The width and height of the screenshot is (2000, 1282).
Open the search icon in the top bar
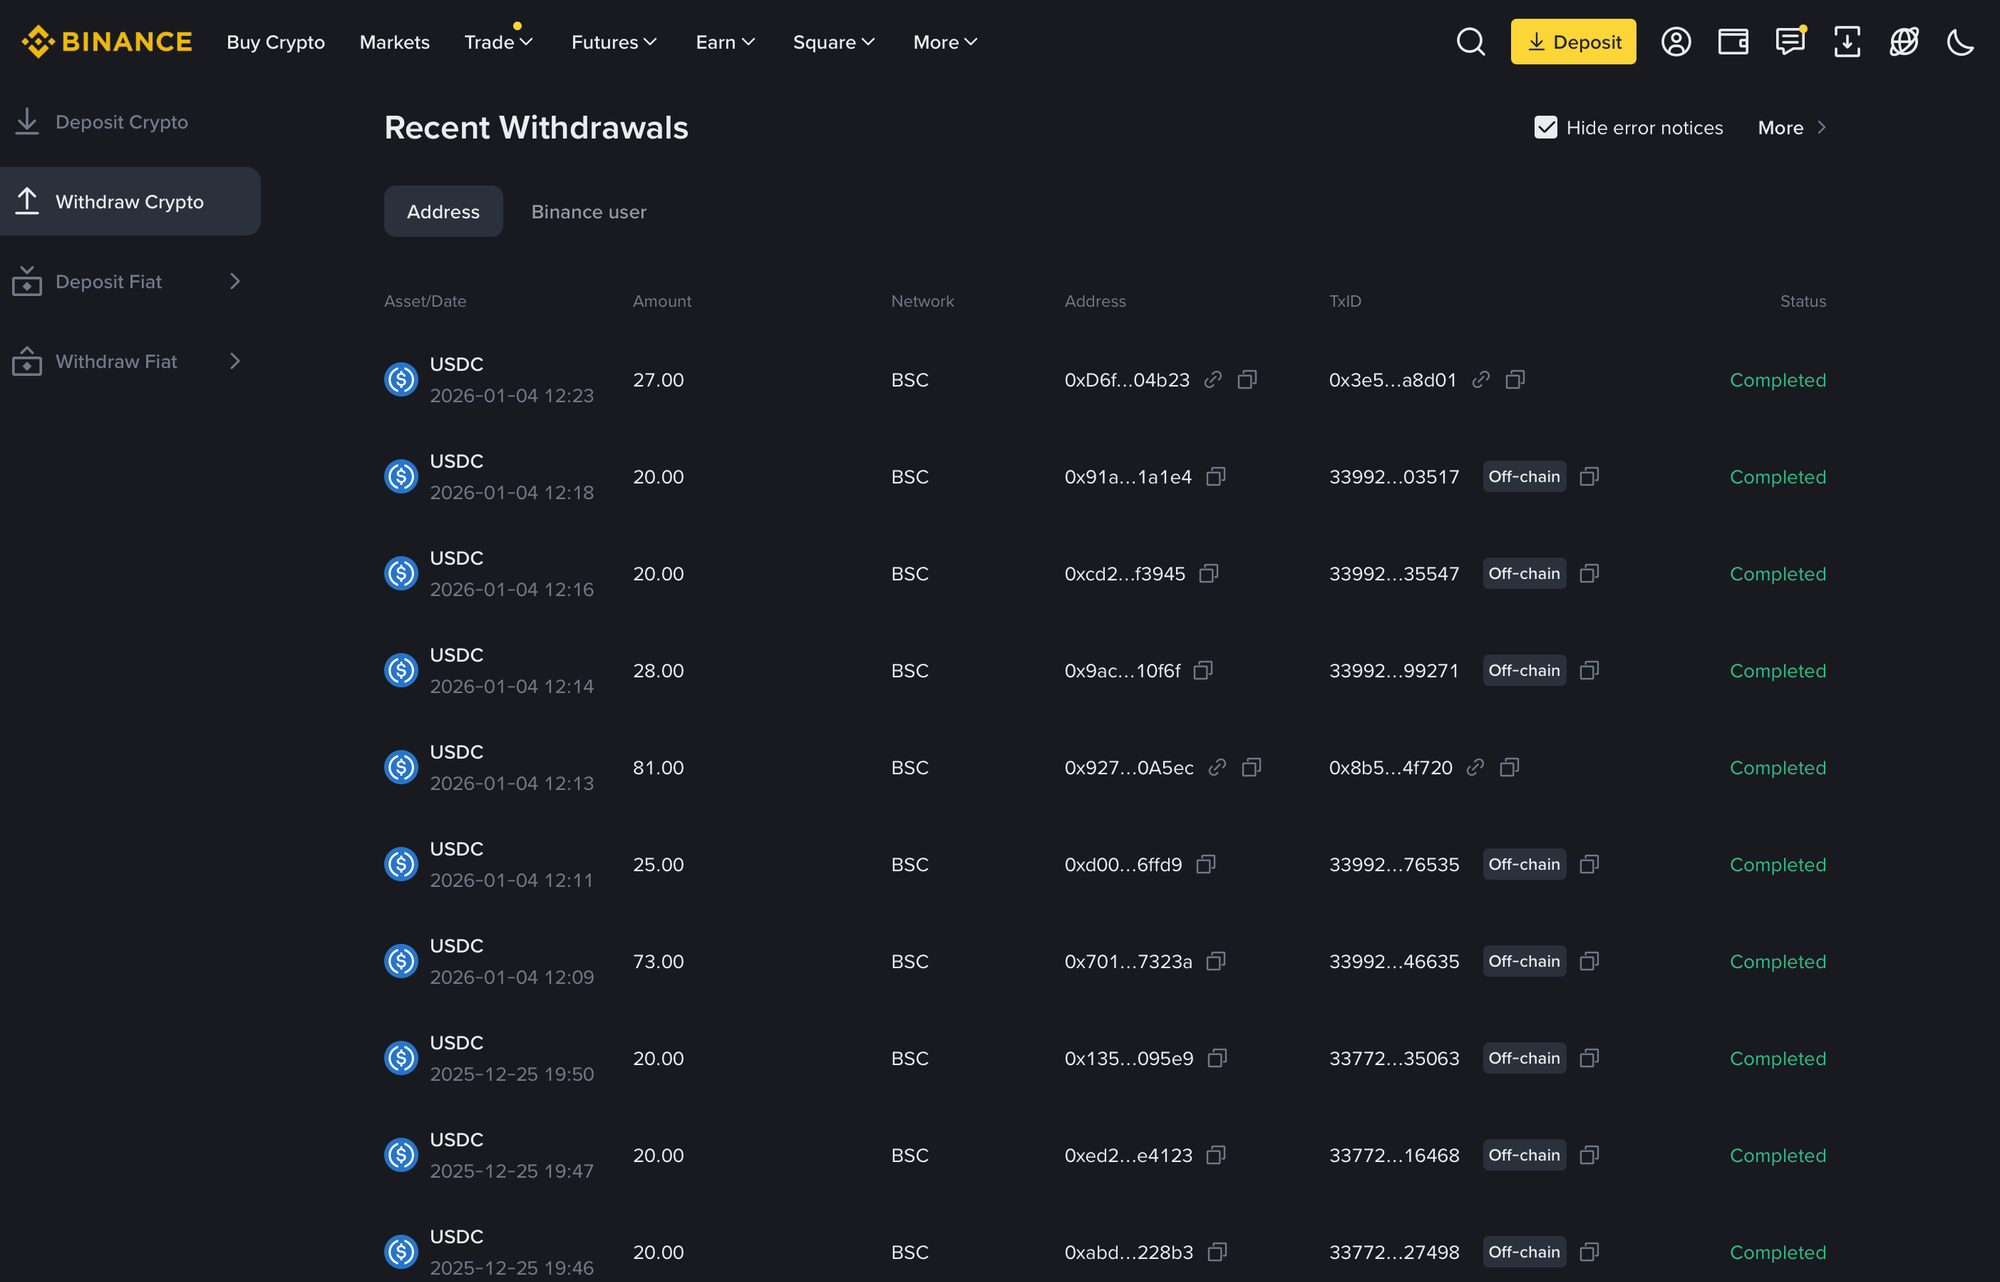tap(1470, 41)
